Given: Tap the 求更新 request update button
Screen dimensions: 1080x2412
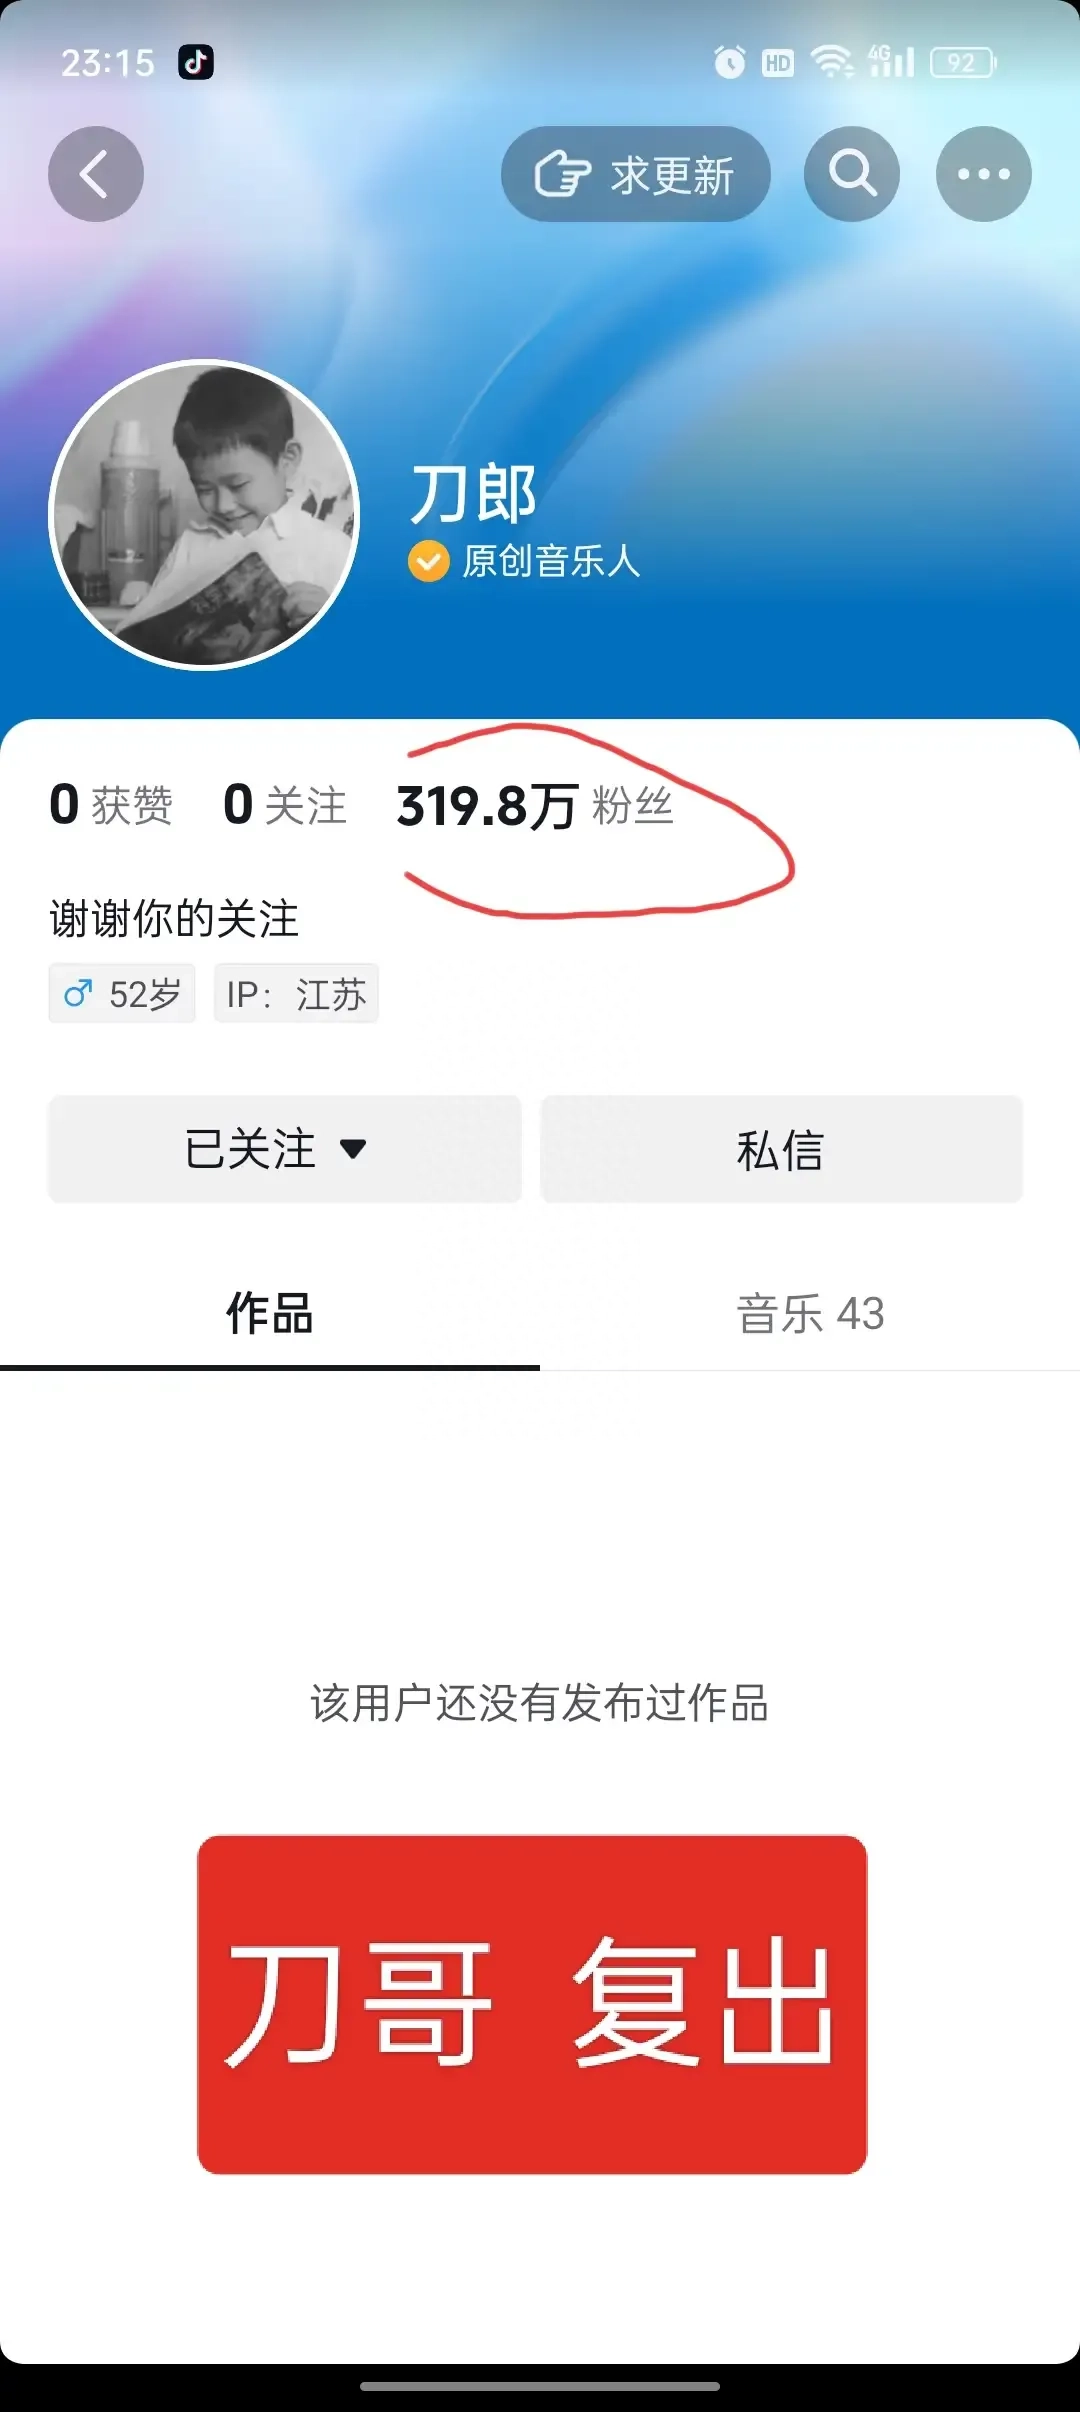Looking at the screenshot, I should 636,174.
